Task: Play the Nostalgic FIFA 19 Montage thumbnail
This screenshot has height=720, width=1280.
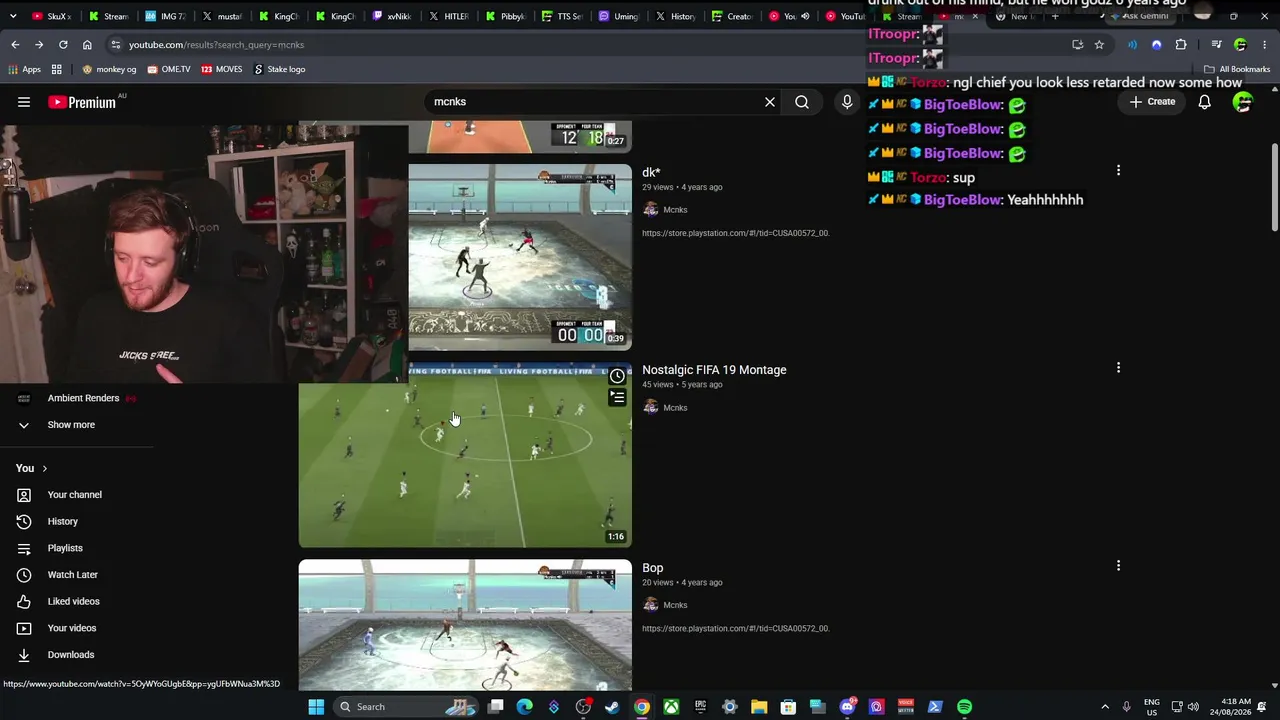Action: pyautogui.click(x=465, y=455)
